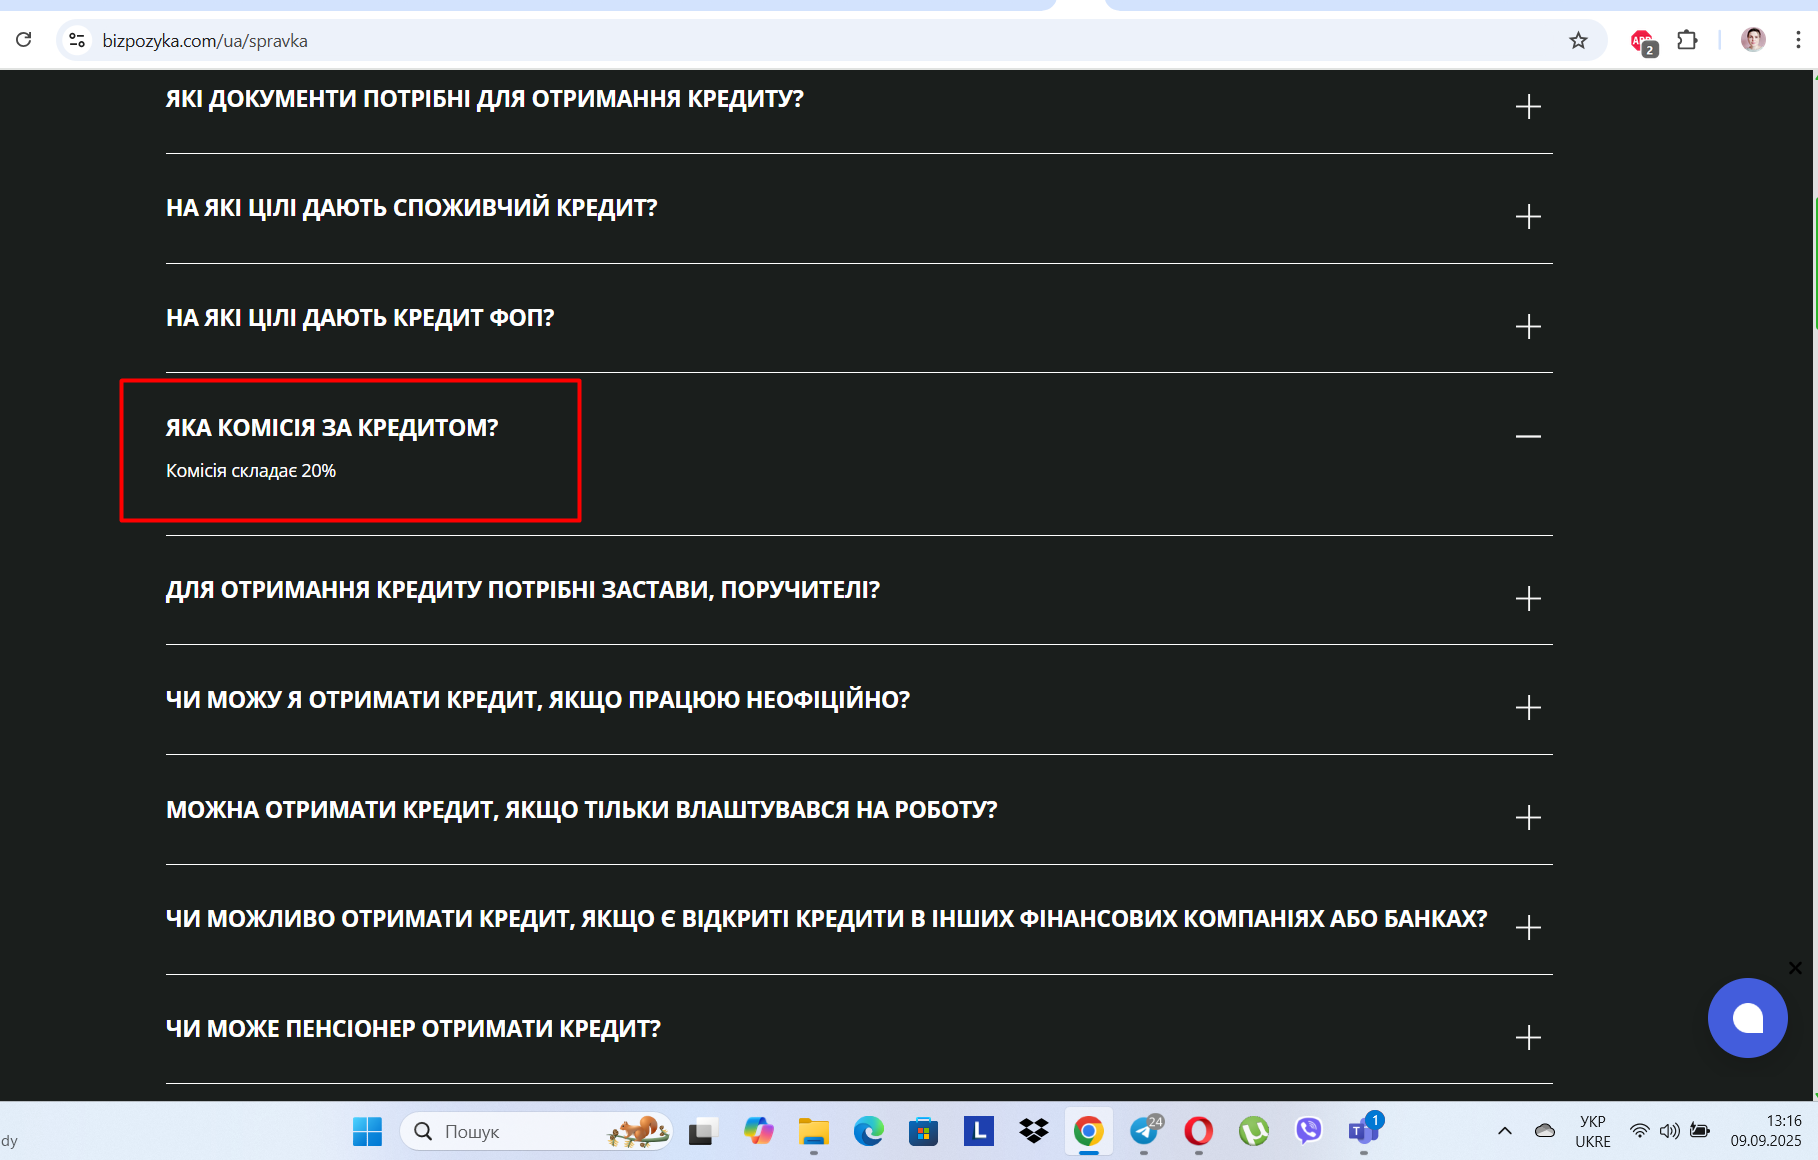Click question about 'ВІДКРИТІ КРЕДИТИ В ІНШИХ ФІНАНСОВИХ КОМПАНІЯХ'
The width and height of the screenshot is (1818, 1160).
tap(827, 919)
